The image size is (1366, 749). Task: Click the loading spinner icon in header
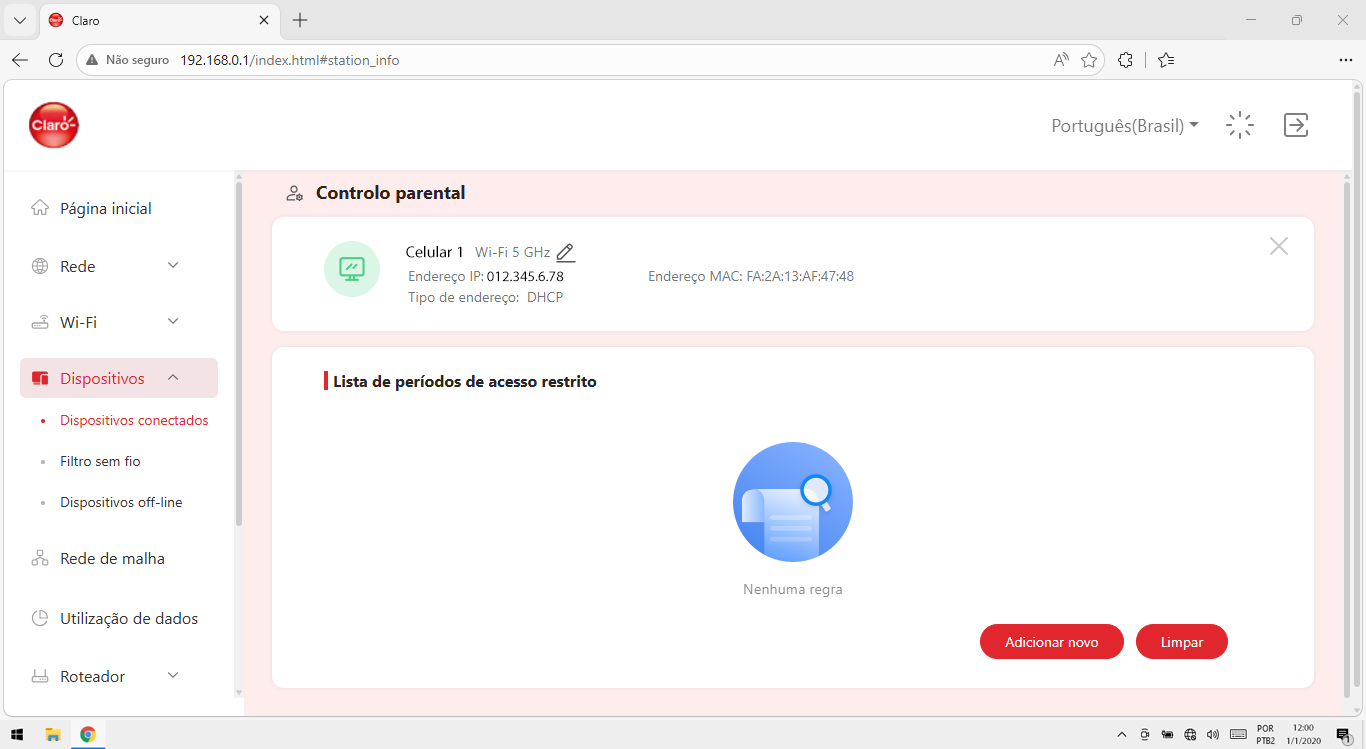tap(1240, 125)
